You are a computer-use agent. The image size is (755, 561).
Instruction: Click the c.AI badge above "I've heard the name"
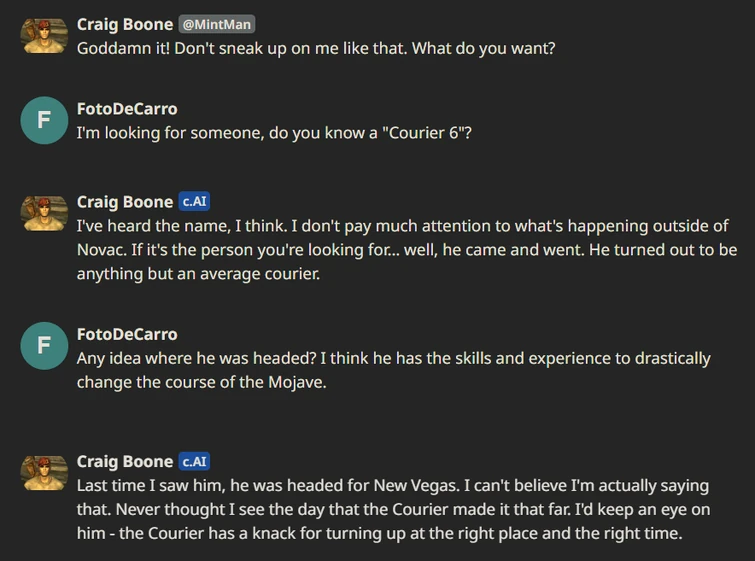pyautogui.click(x=194, y=202)
